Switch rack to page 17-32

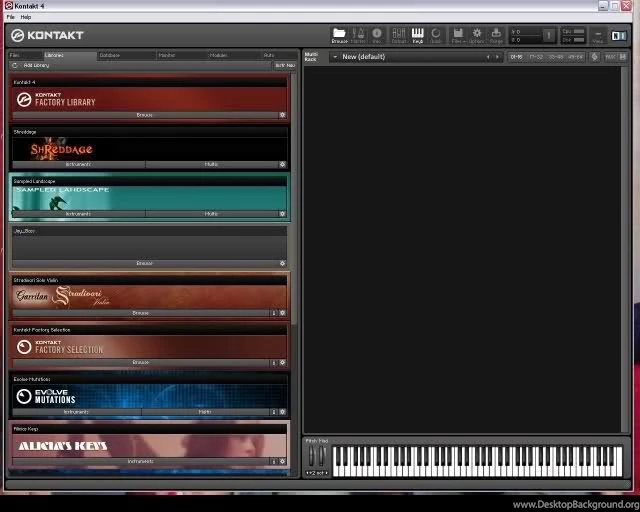[536, 57]
